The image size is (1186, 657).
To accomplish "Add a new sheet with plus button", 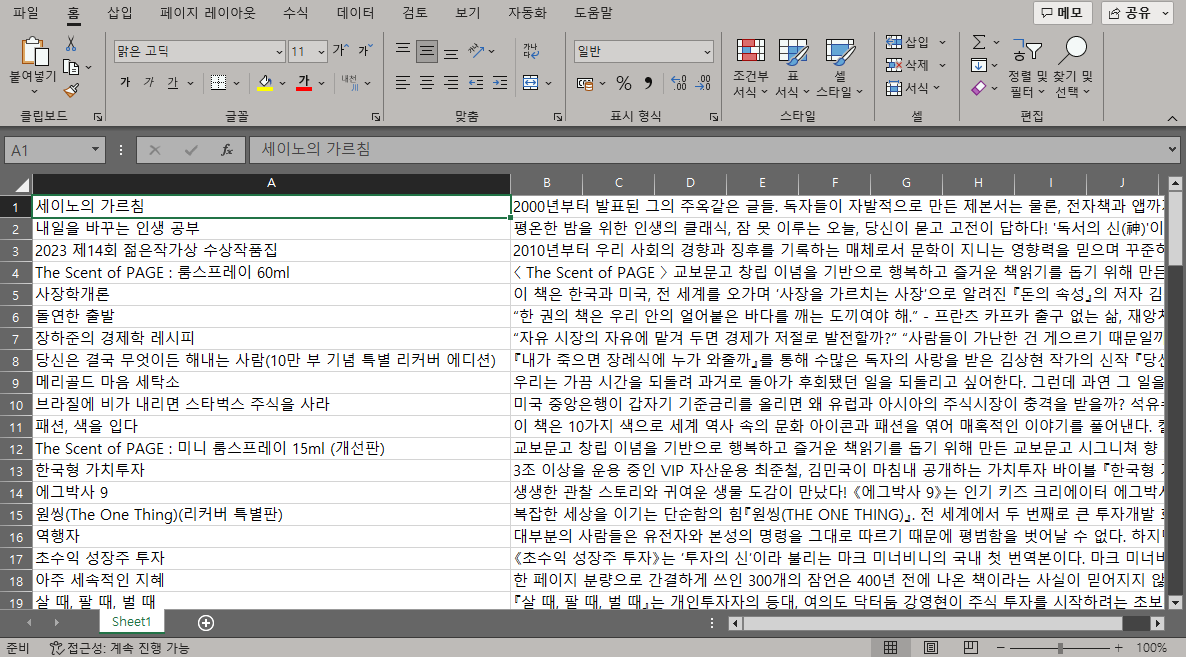I will pos(206,622).
